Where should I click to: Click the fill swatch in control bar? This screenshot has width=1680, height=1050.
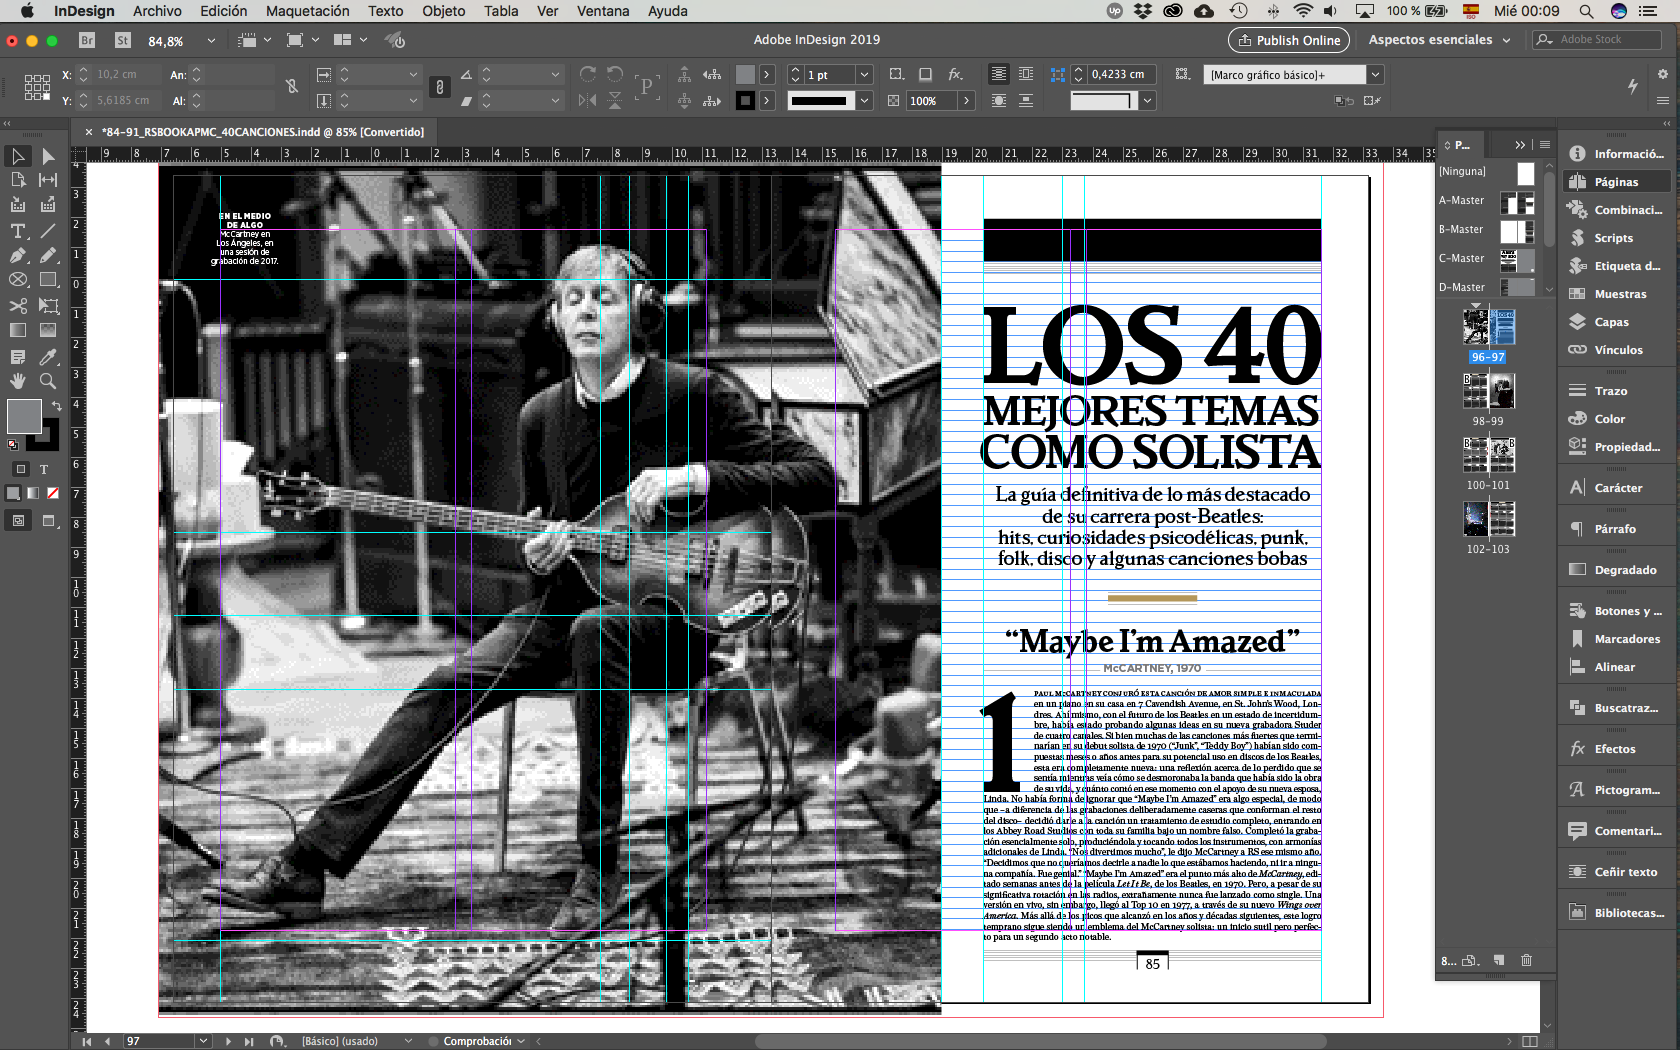pos(745,75)
